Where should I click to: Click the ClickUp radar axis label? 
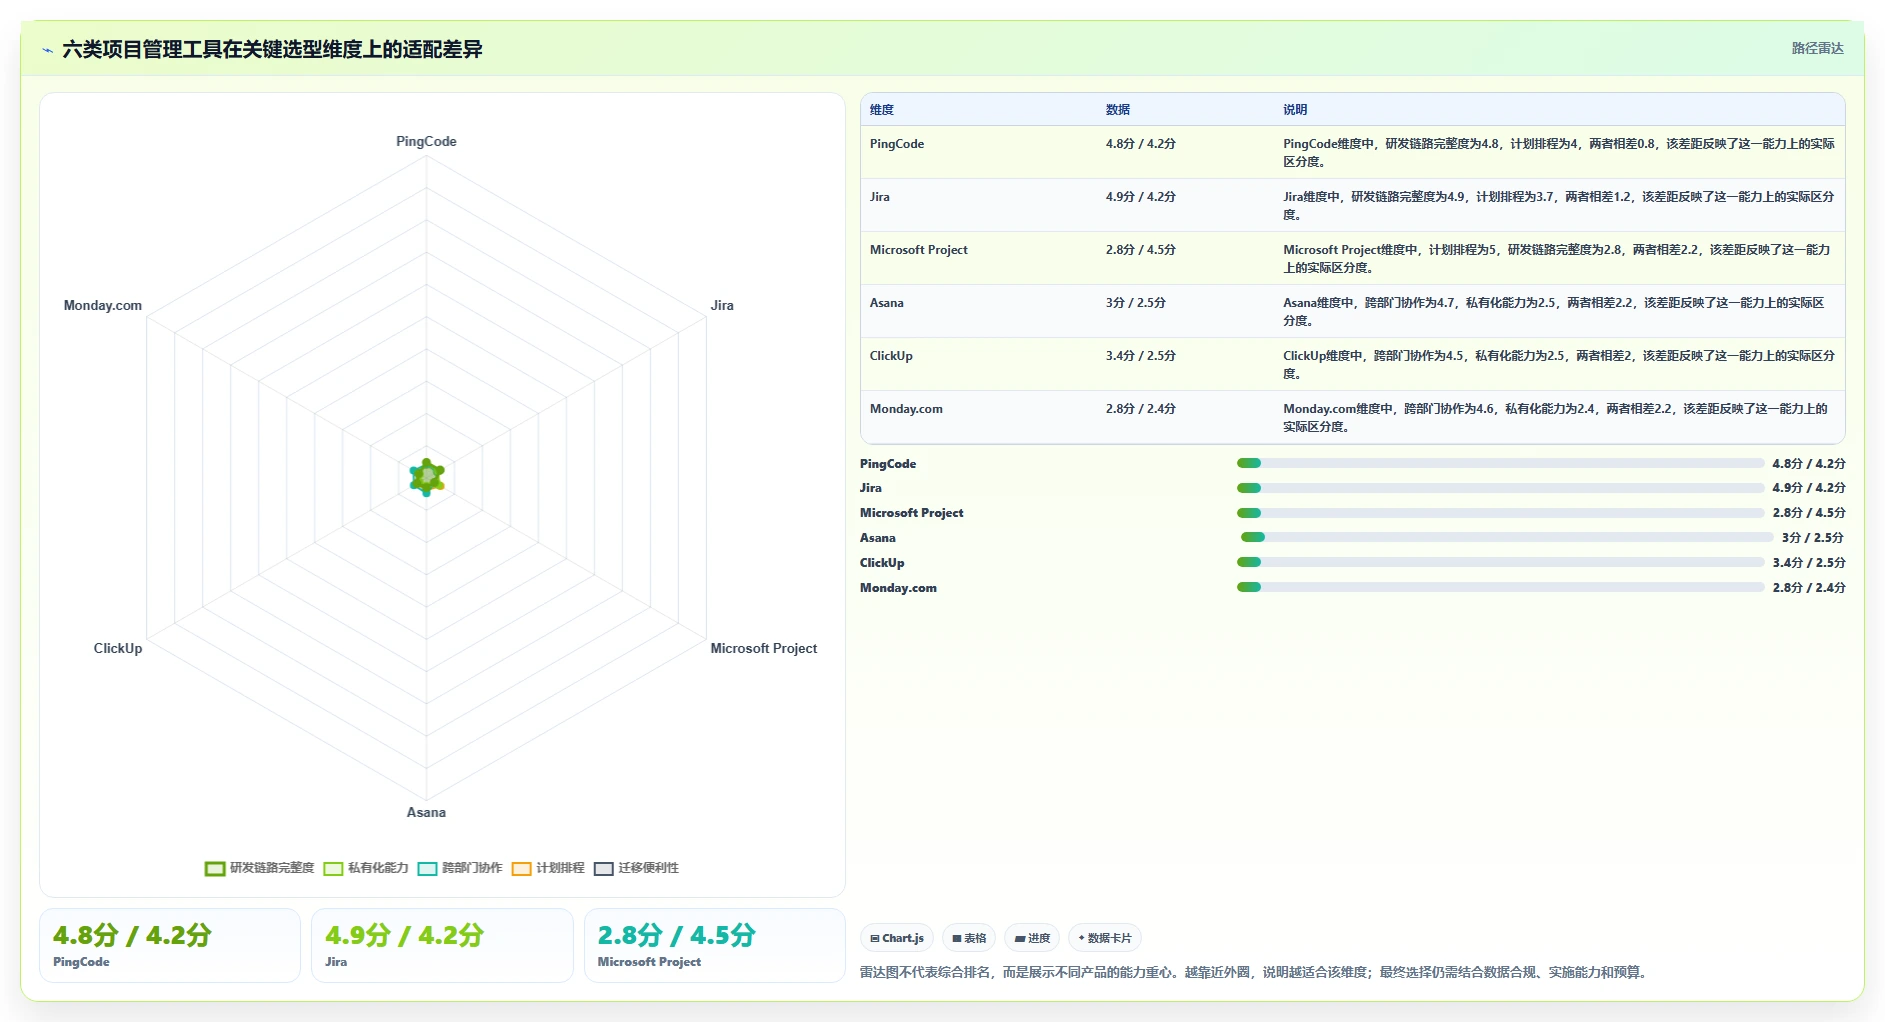coord(118,649)
